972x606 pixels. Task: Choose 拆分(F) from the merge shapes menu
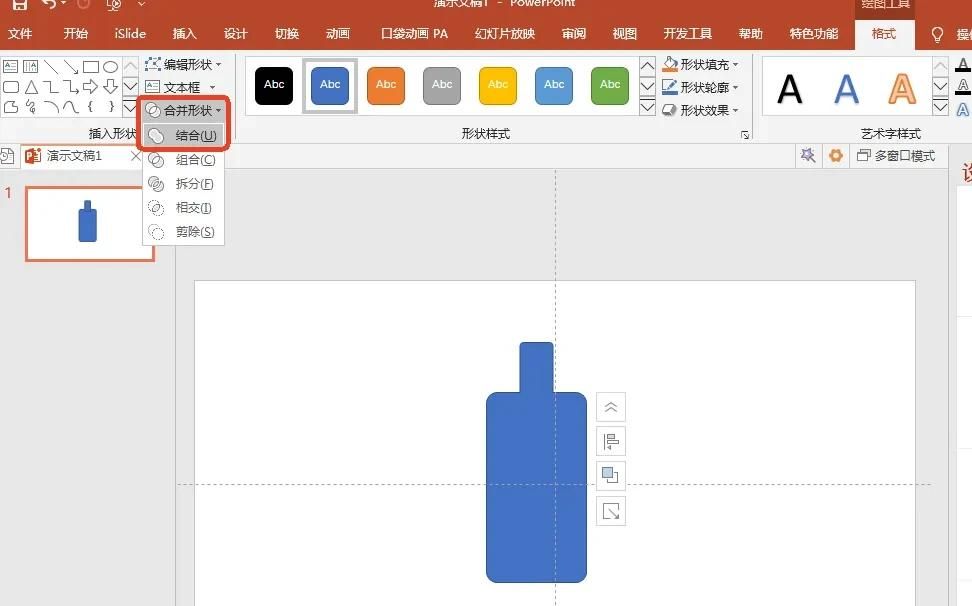tap(186, 183)
